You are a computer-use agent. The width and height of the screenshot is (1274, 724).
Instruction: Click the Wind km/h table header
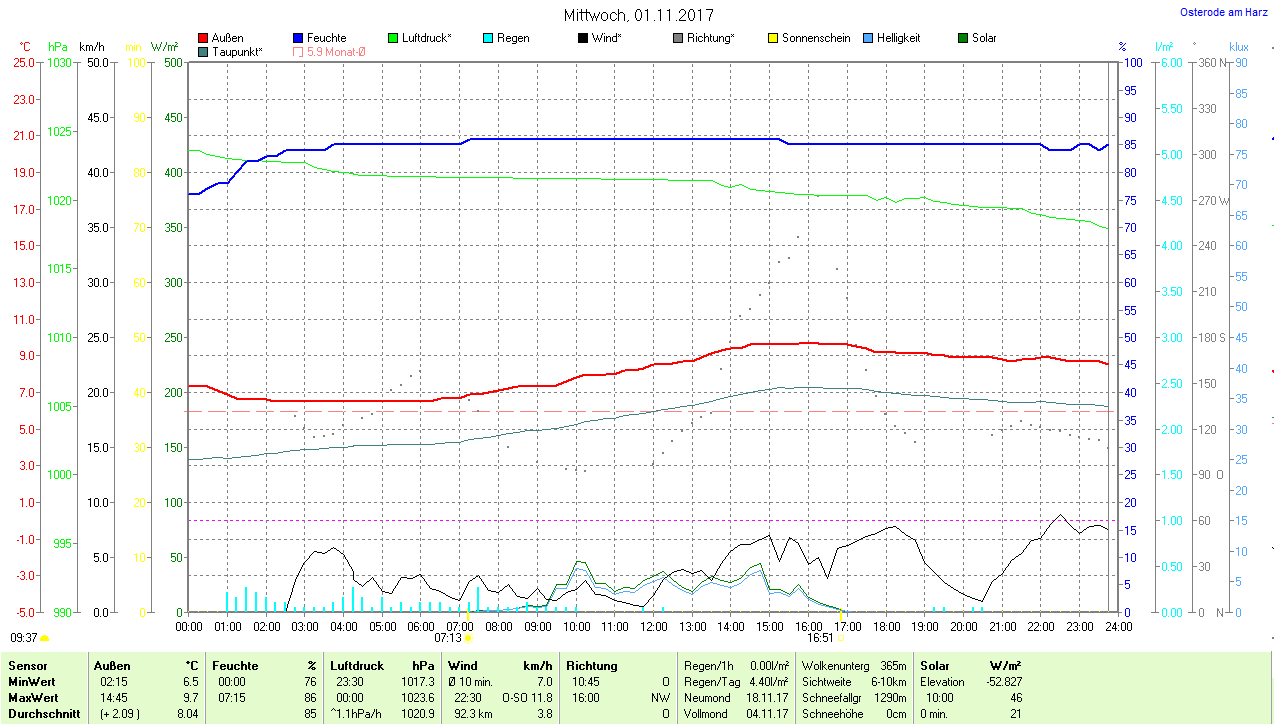499,666
